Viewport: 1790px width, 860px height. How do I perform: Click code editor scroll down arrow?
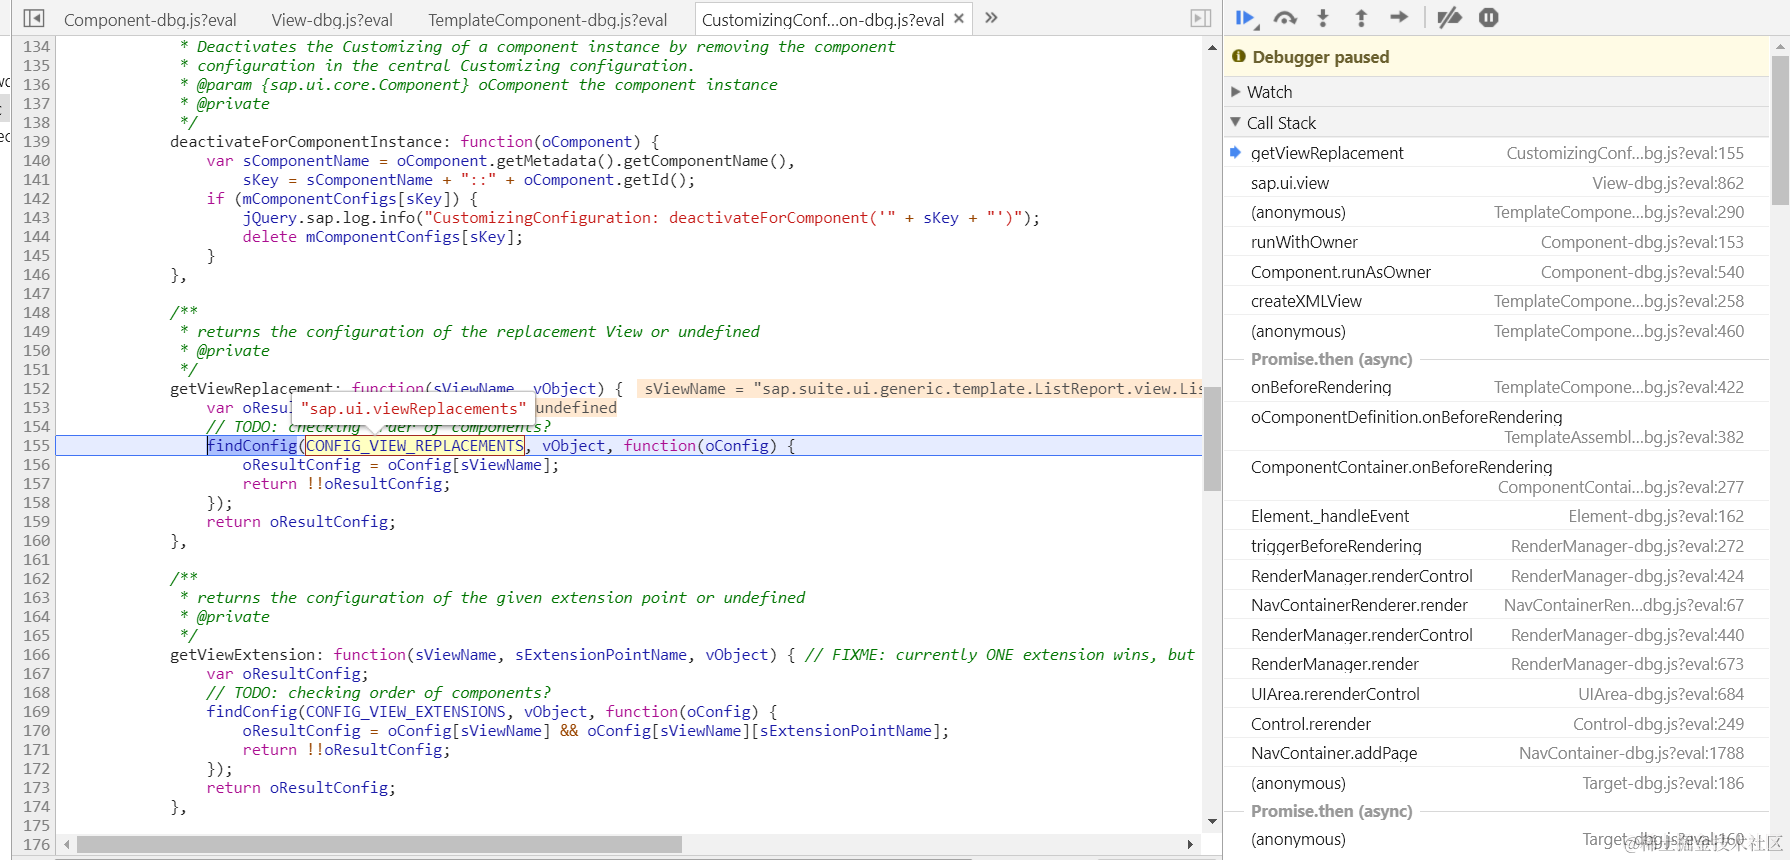pos(1212,822)
